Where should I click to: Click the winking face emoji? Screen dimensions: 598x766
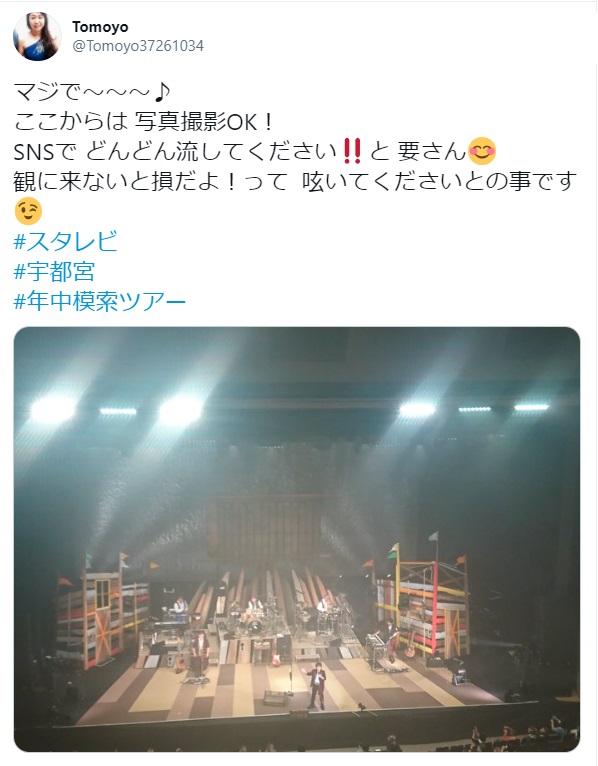(x=28, y=211)
